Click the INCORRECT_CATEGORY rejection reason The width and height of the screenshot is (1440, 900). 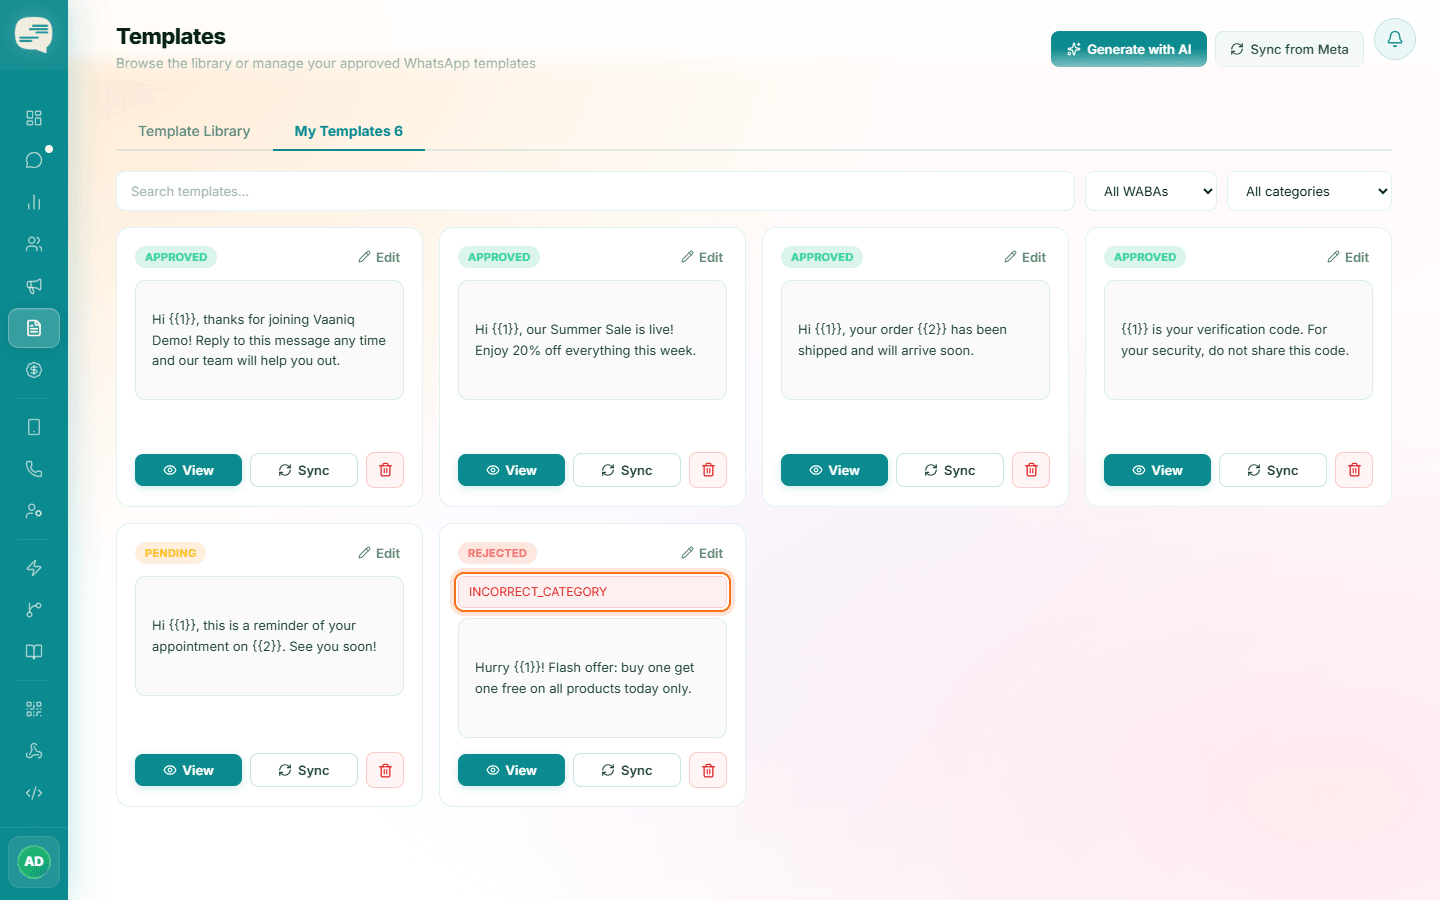pos(592,592)
